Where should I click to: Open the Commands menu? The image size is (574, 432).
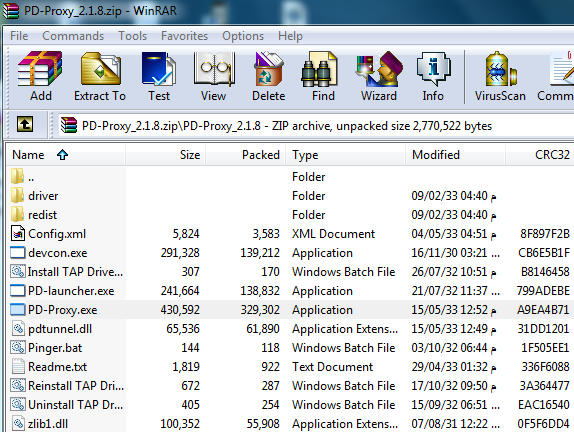pyautogui.click(x=73, y=36)
